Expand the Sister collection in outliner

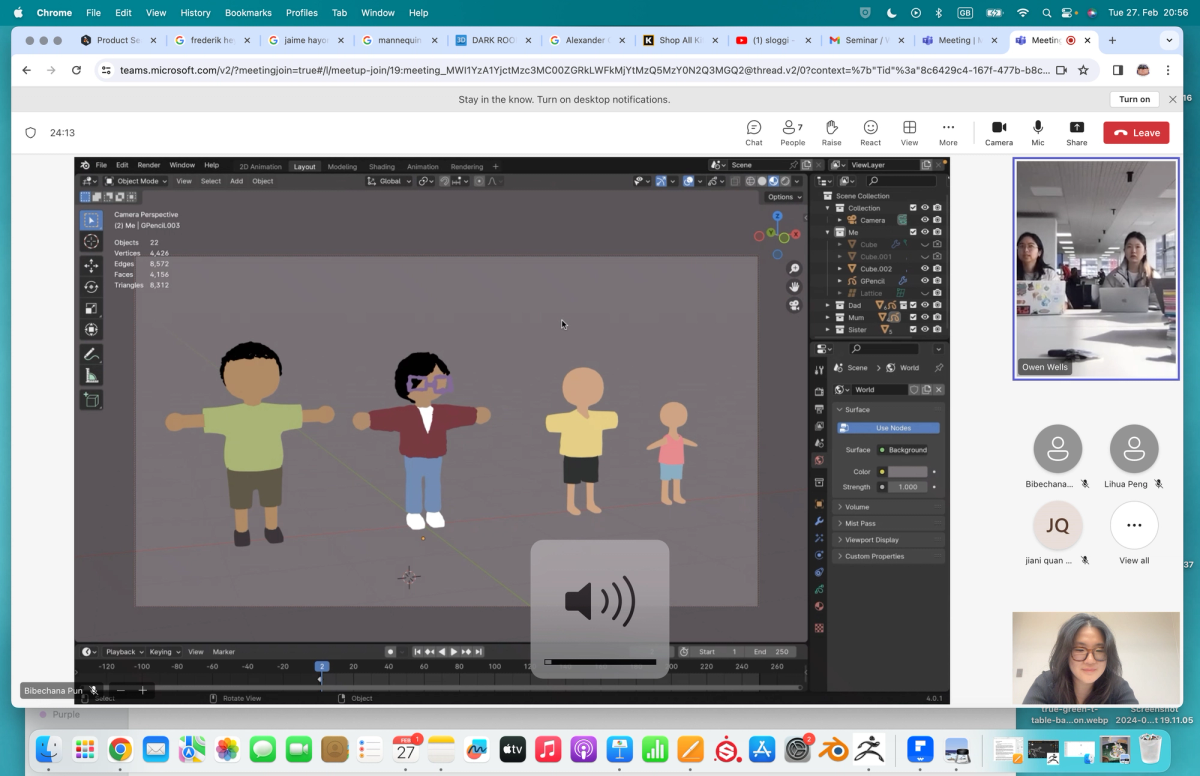(x=827, y=330)
